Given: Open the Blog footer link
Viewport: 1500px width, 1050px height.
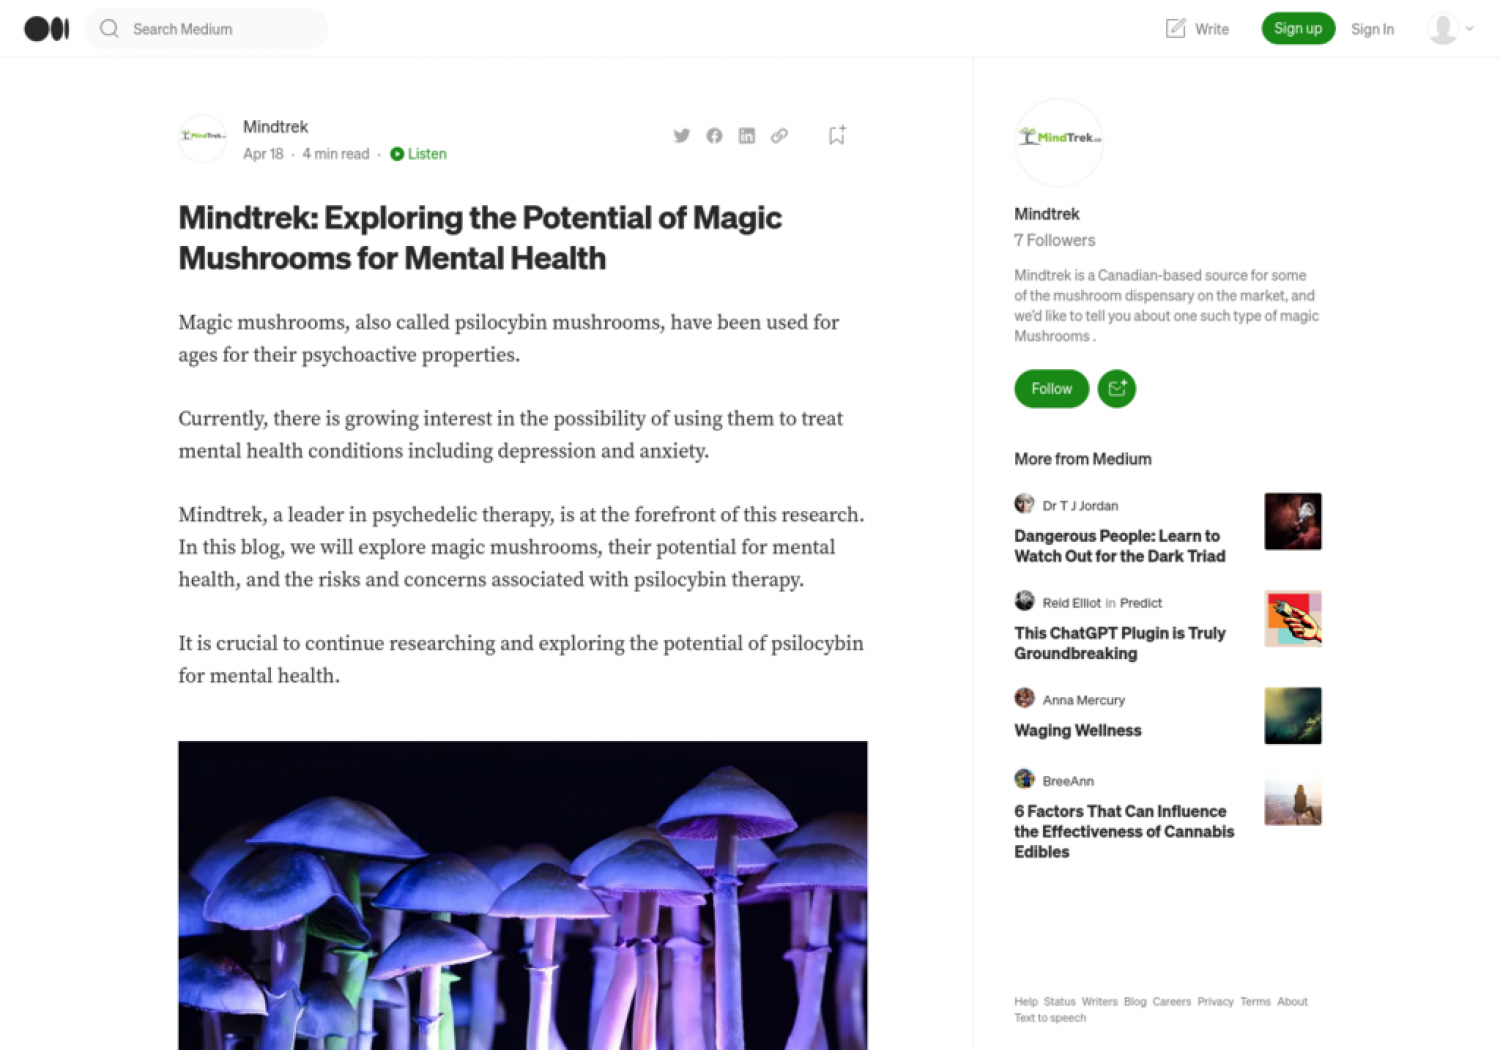Looking at the screenshot, I should coord(1135,1001).
